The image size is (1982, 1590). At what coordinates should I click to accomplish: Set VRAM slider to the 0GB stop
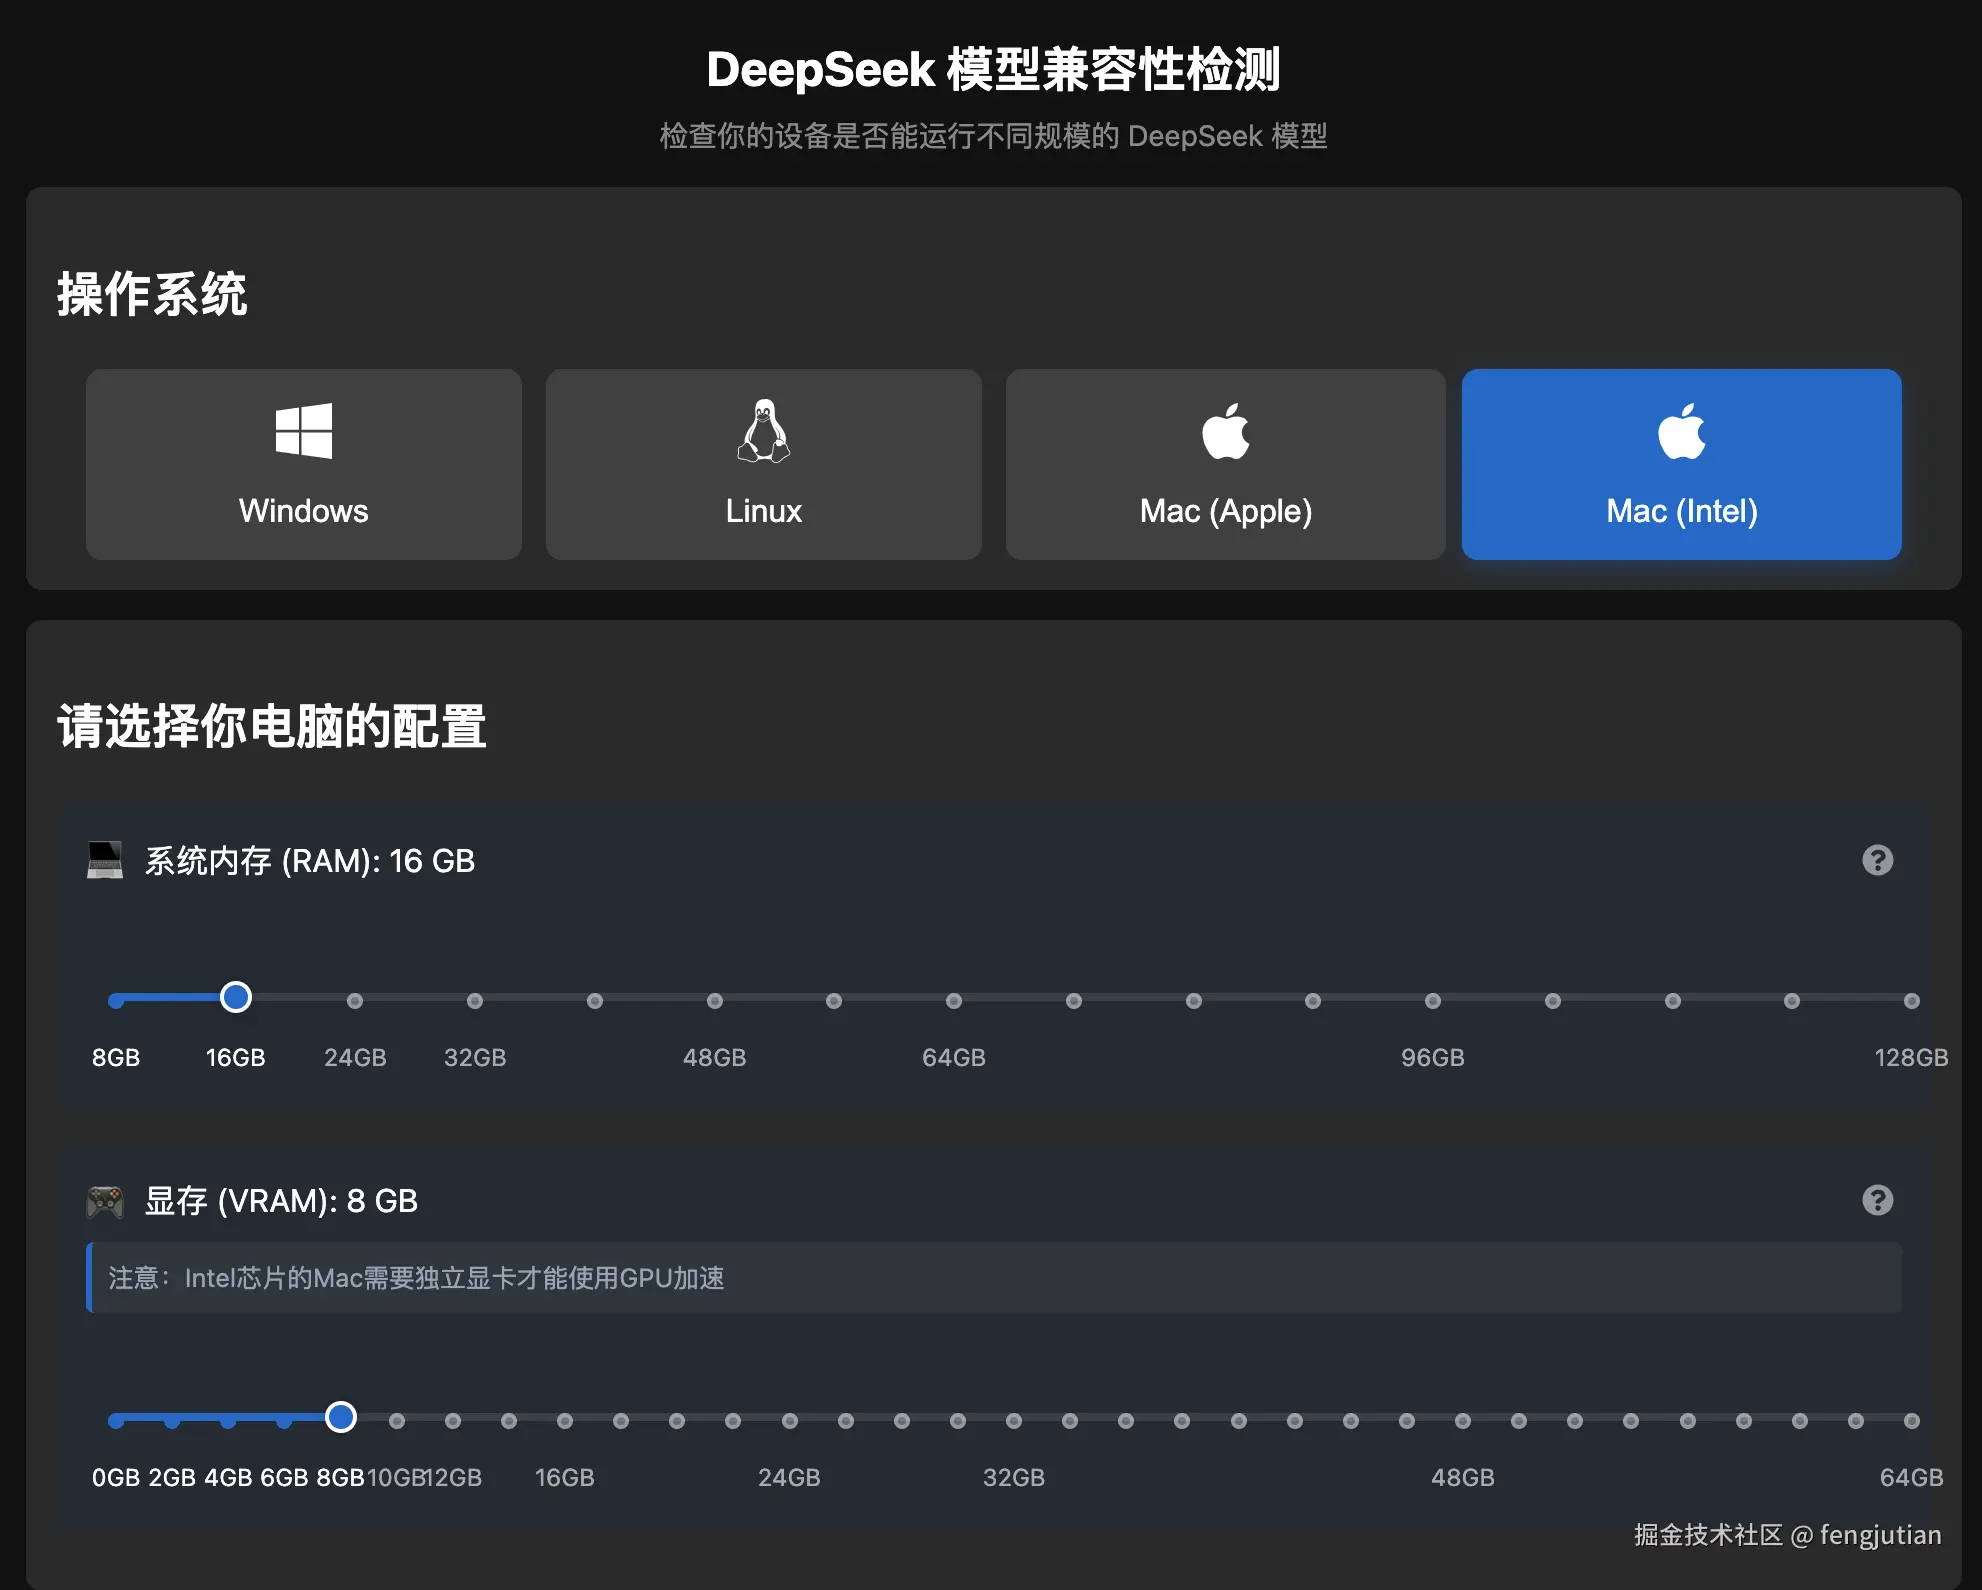(x=116, y=1421)
